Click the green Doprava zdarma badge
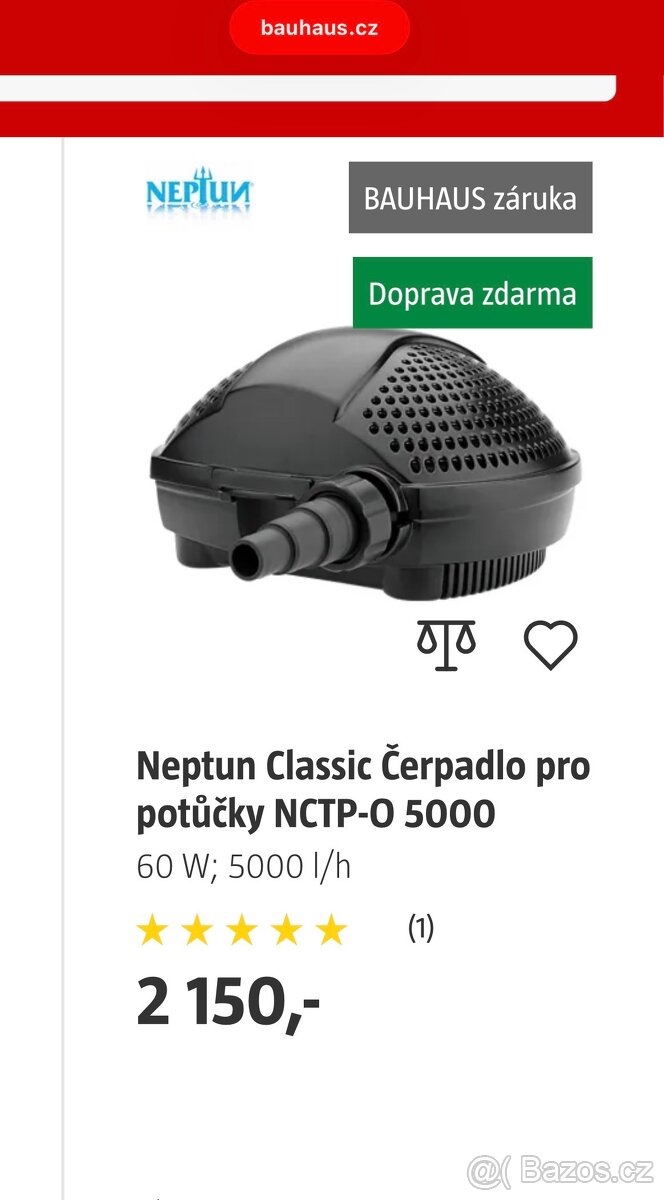664x1200 pixels. (472, 293)
